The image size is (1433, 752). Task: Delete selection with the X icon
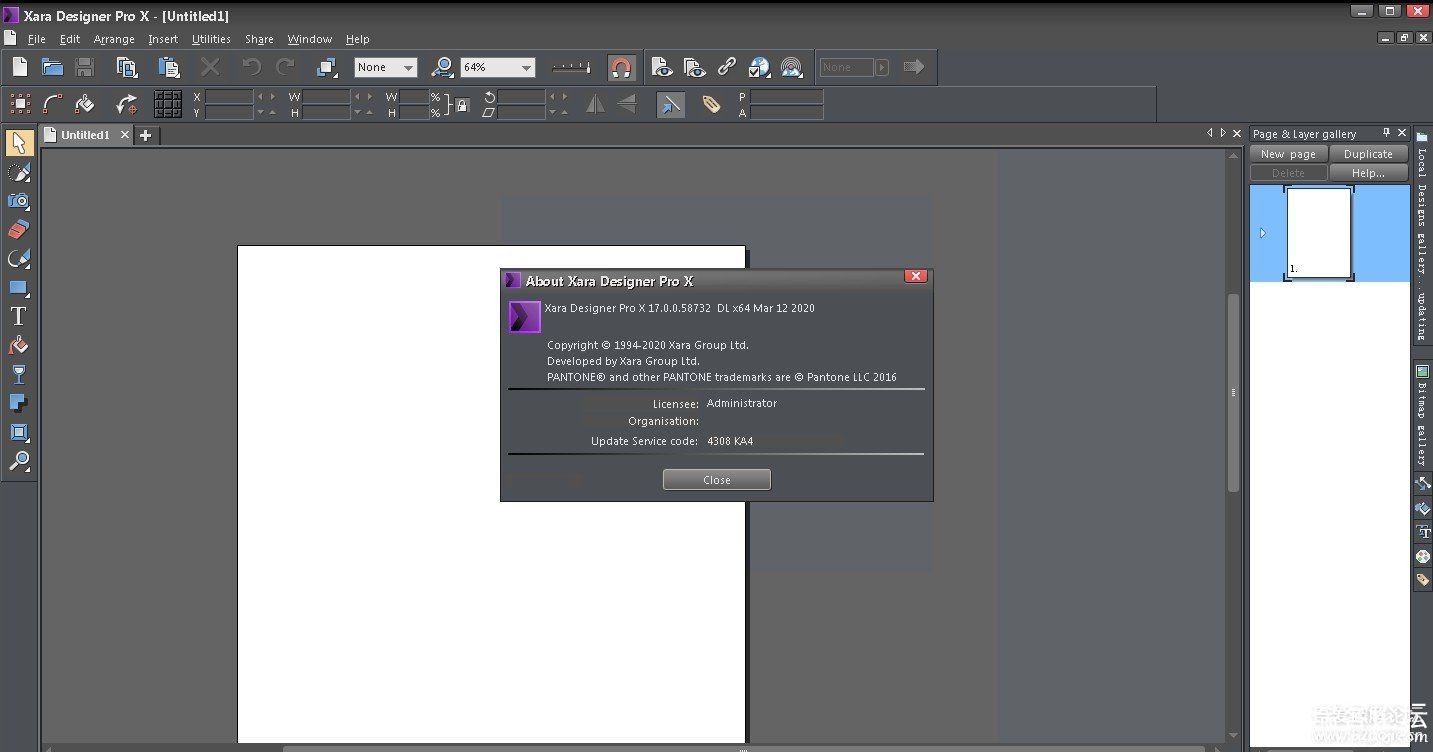pyautogui.click(x=210, y=67)
